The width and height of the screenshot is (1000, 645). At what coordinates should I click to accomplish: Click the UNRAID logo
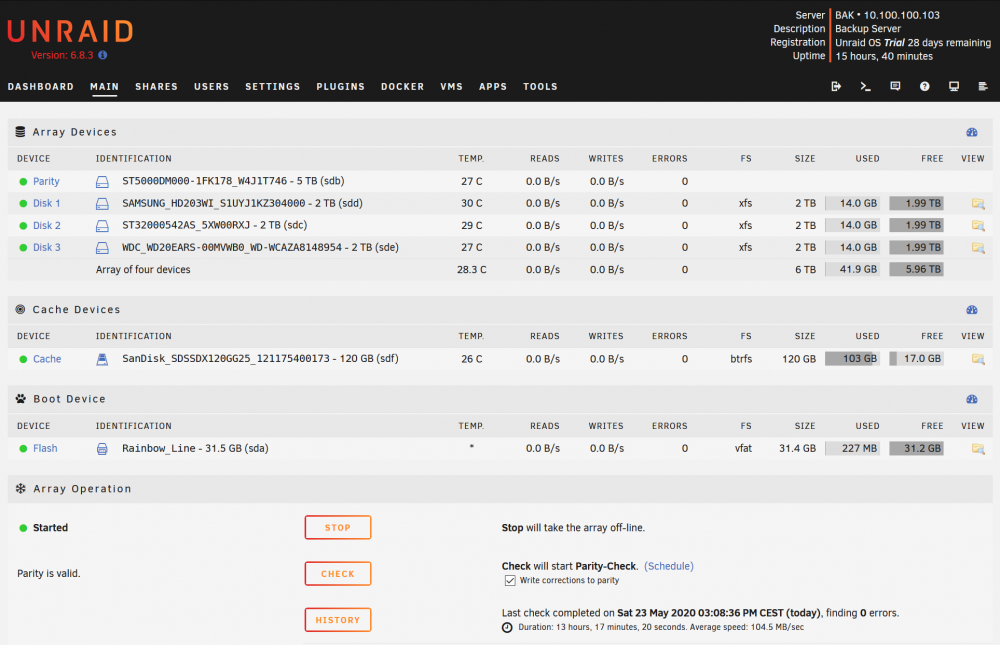coord(70,31)
